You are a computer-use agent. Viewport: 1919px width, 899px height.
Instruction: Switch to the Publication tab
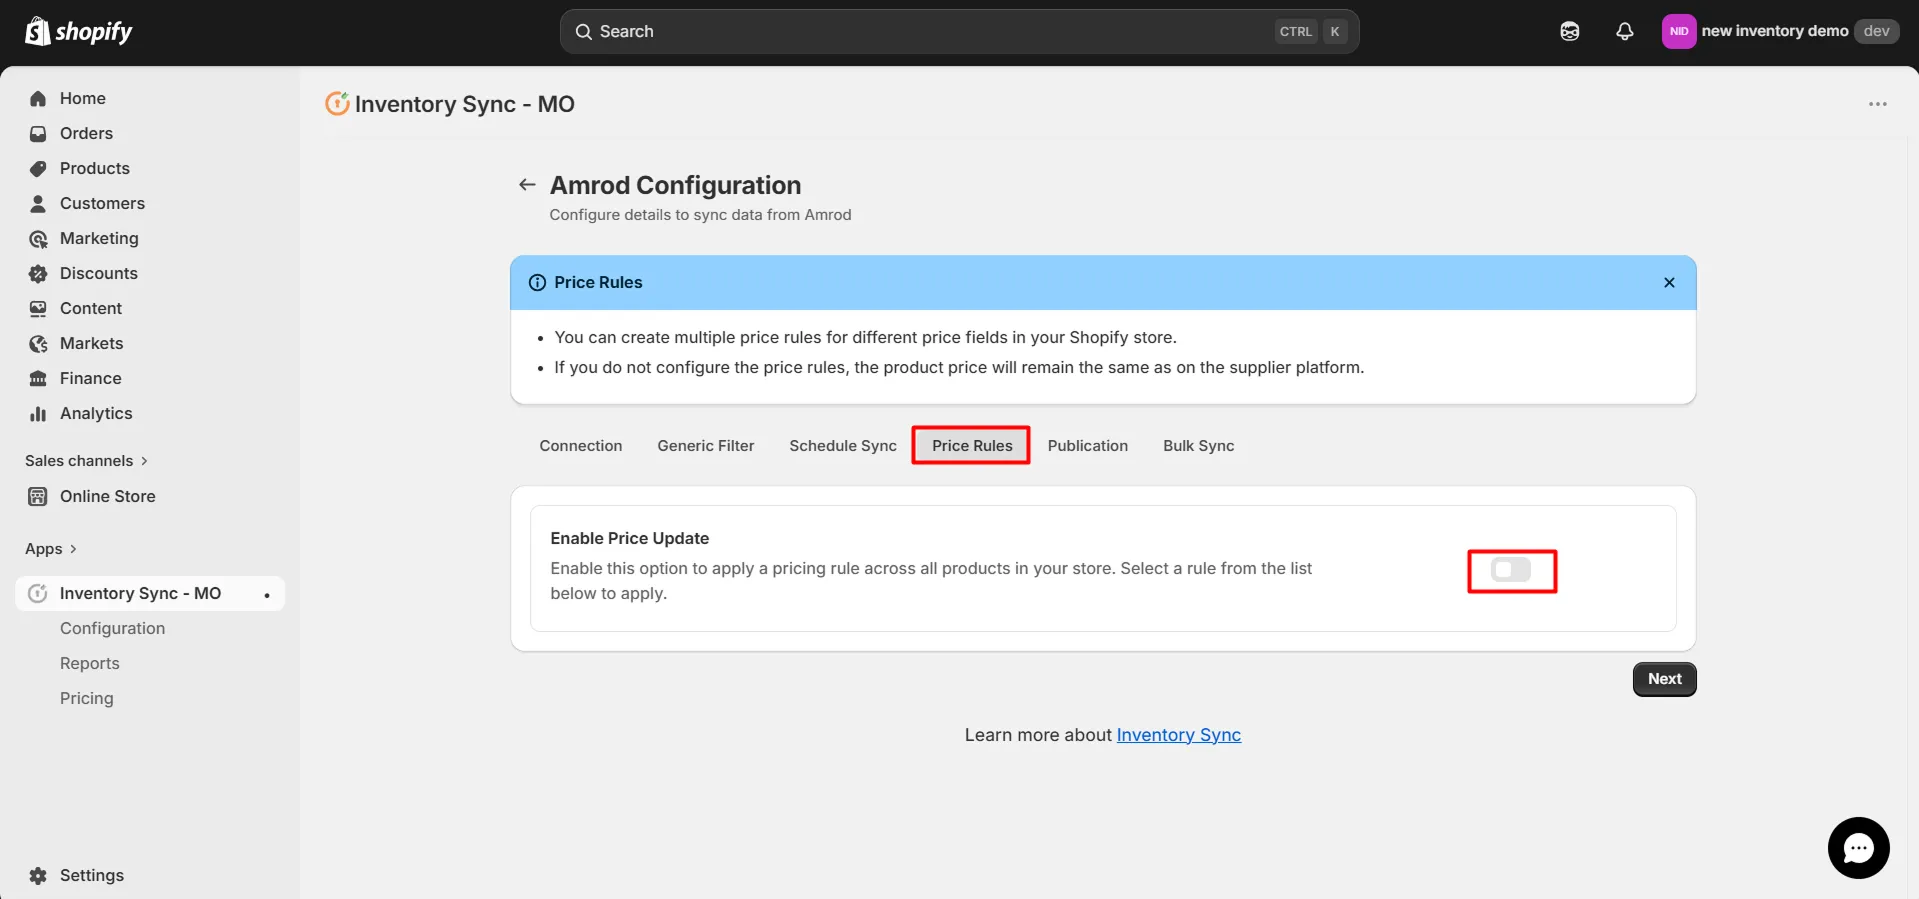point(1088,446)
